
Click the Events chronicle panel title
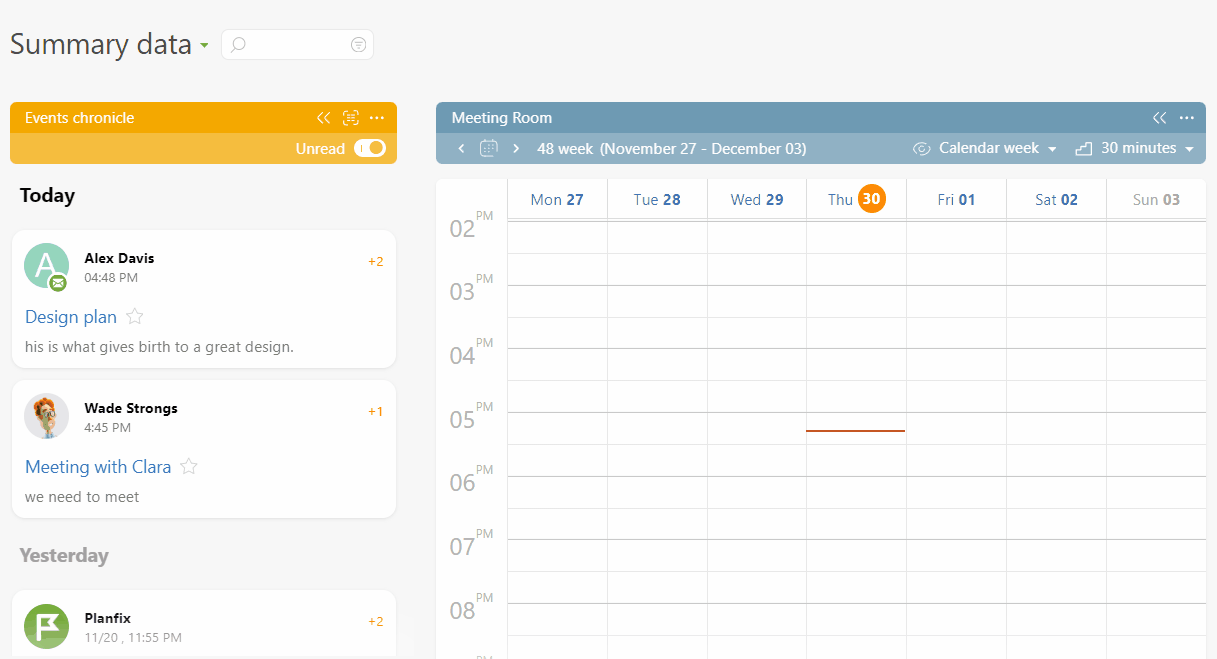tap(79, 118)
